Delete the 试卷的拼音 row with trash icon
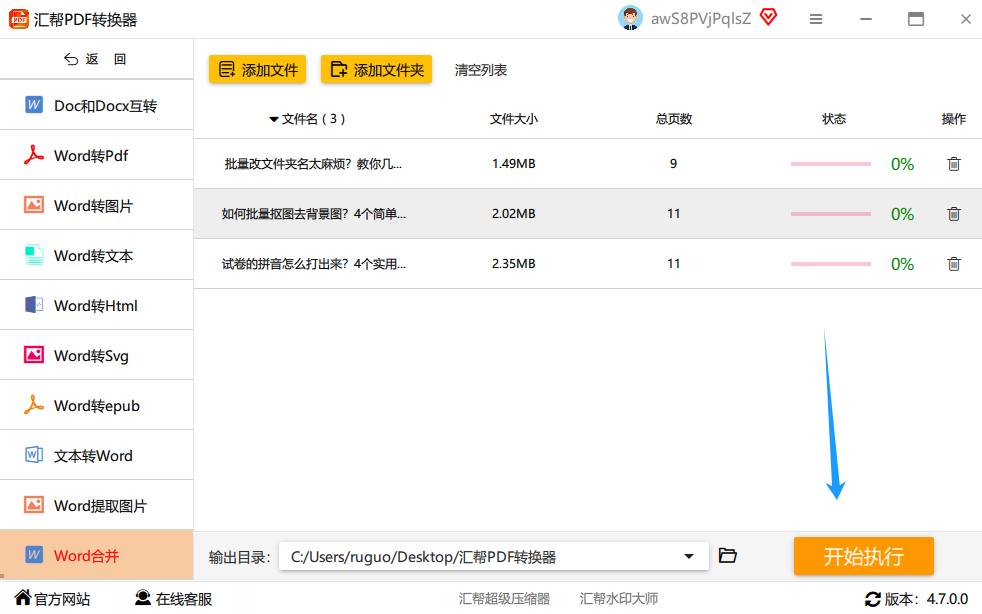Viewport: 982px width, 614px height. [954, 264]
